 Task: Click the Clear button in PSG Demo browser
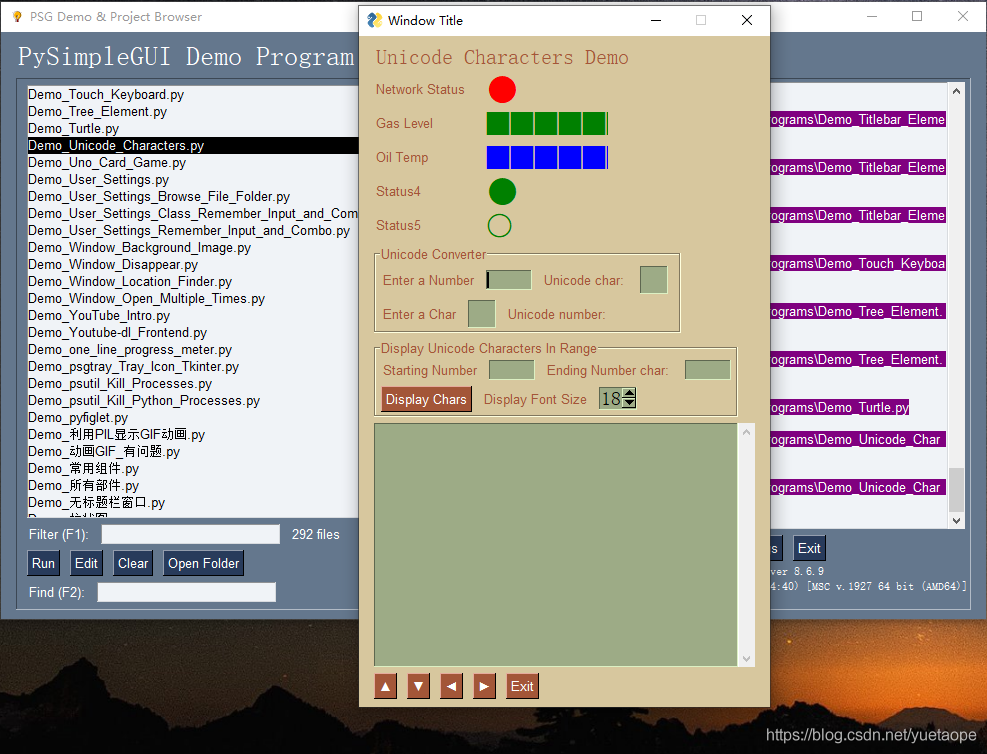pyautogui.click(x=133, y=563)
